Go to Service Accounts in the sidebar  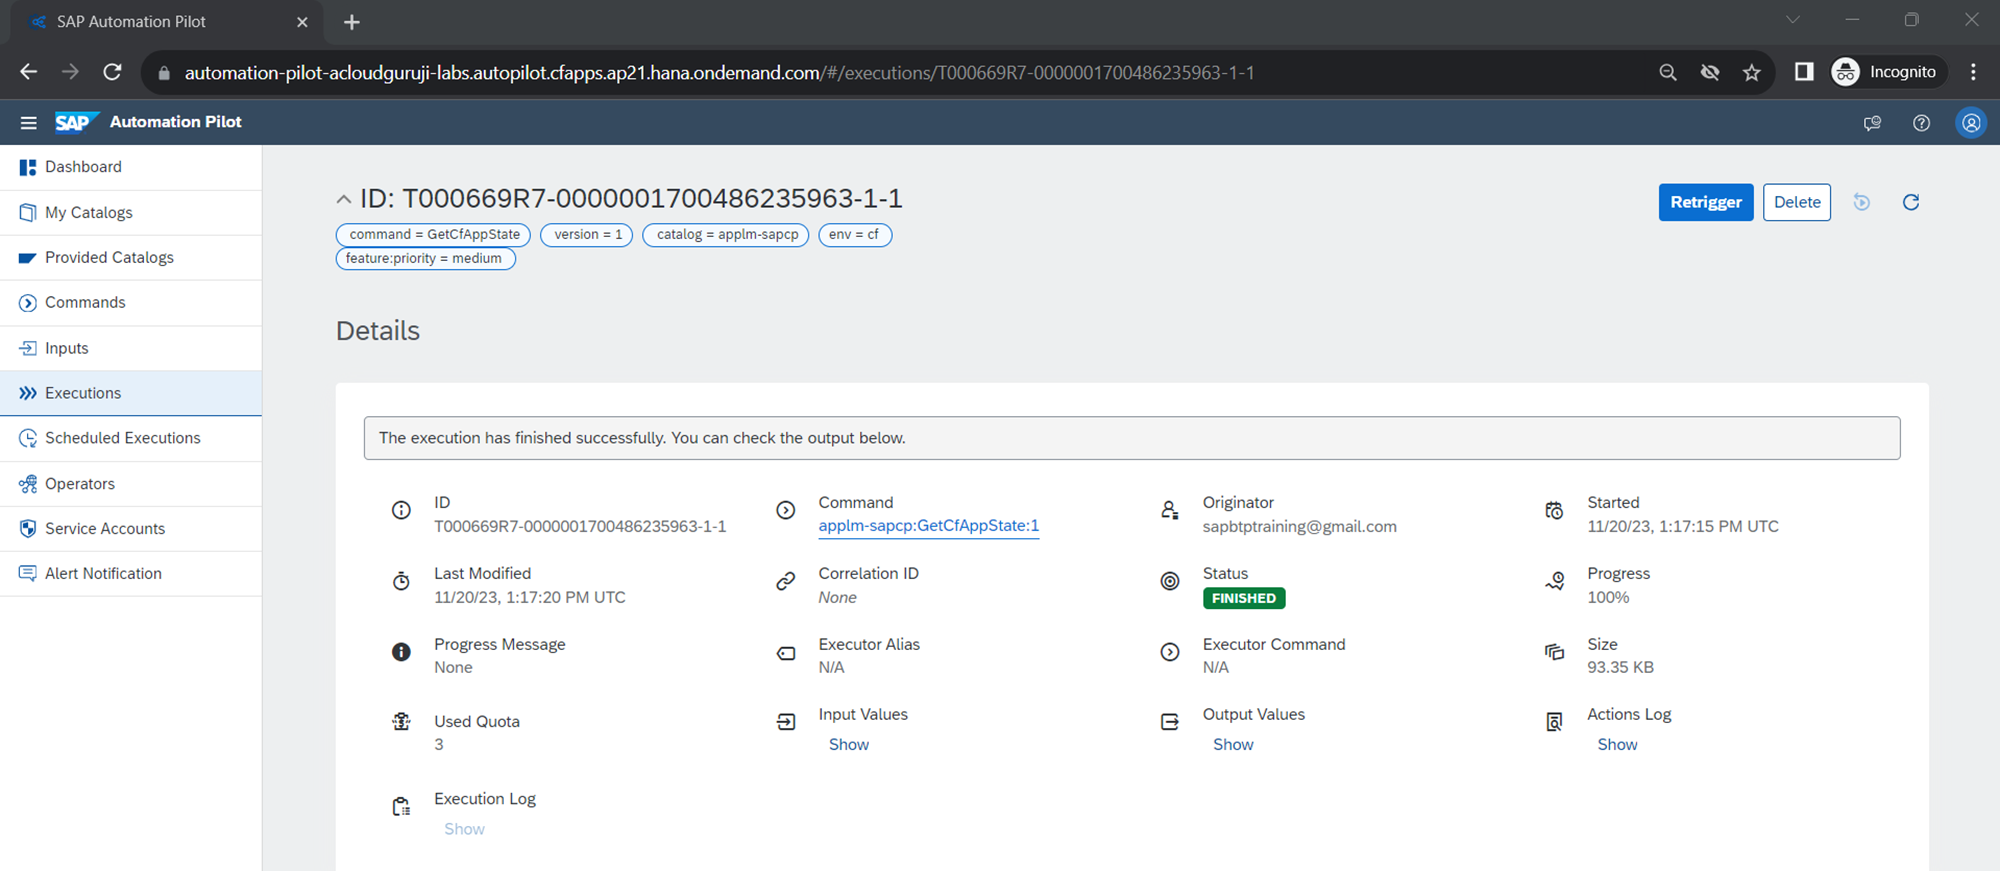104,528
